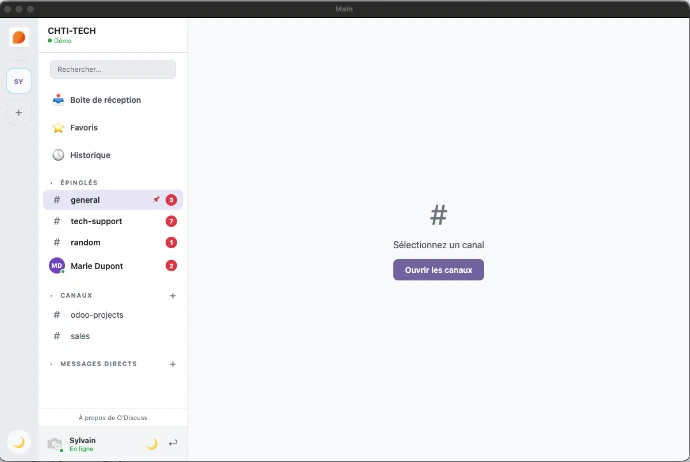Click the orange workspace logo icon

coord(18,37)
